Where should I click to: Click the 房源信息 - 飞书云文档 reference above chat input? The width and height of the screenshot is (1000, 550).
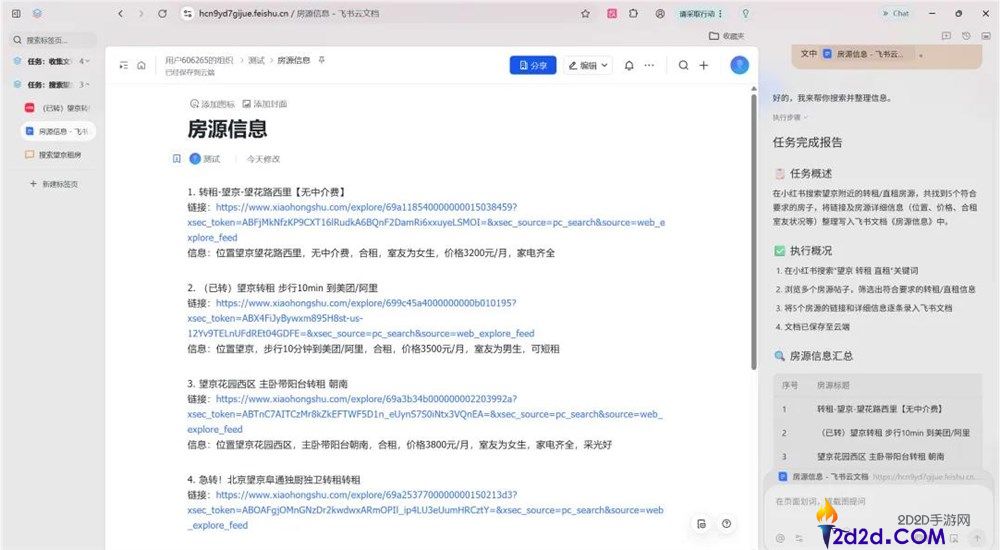[878, 477]
